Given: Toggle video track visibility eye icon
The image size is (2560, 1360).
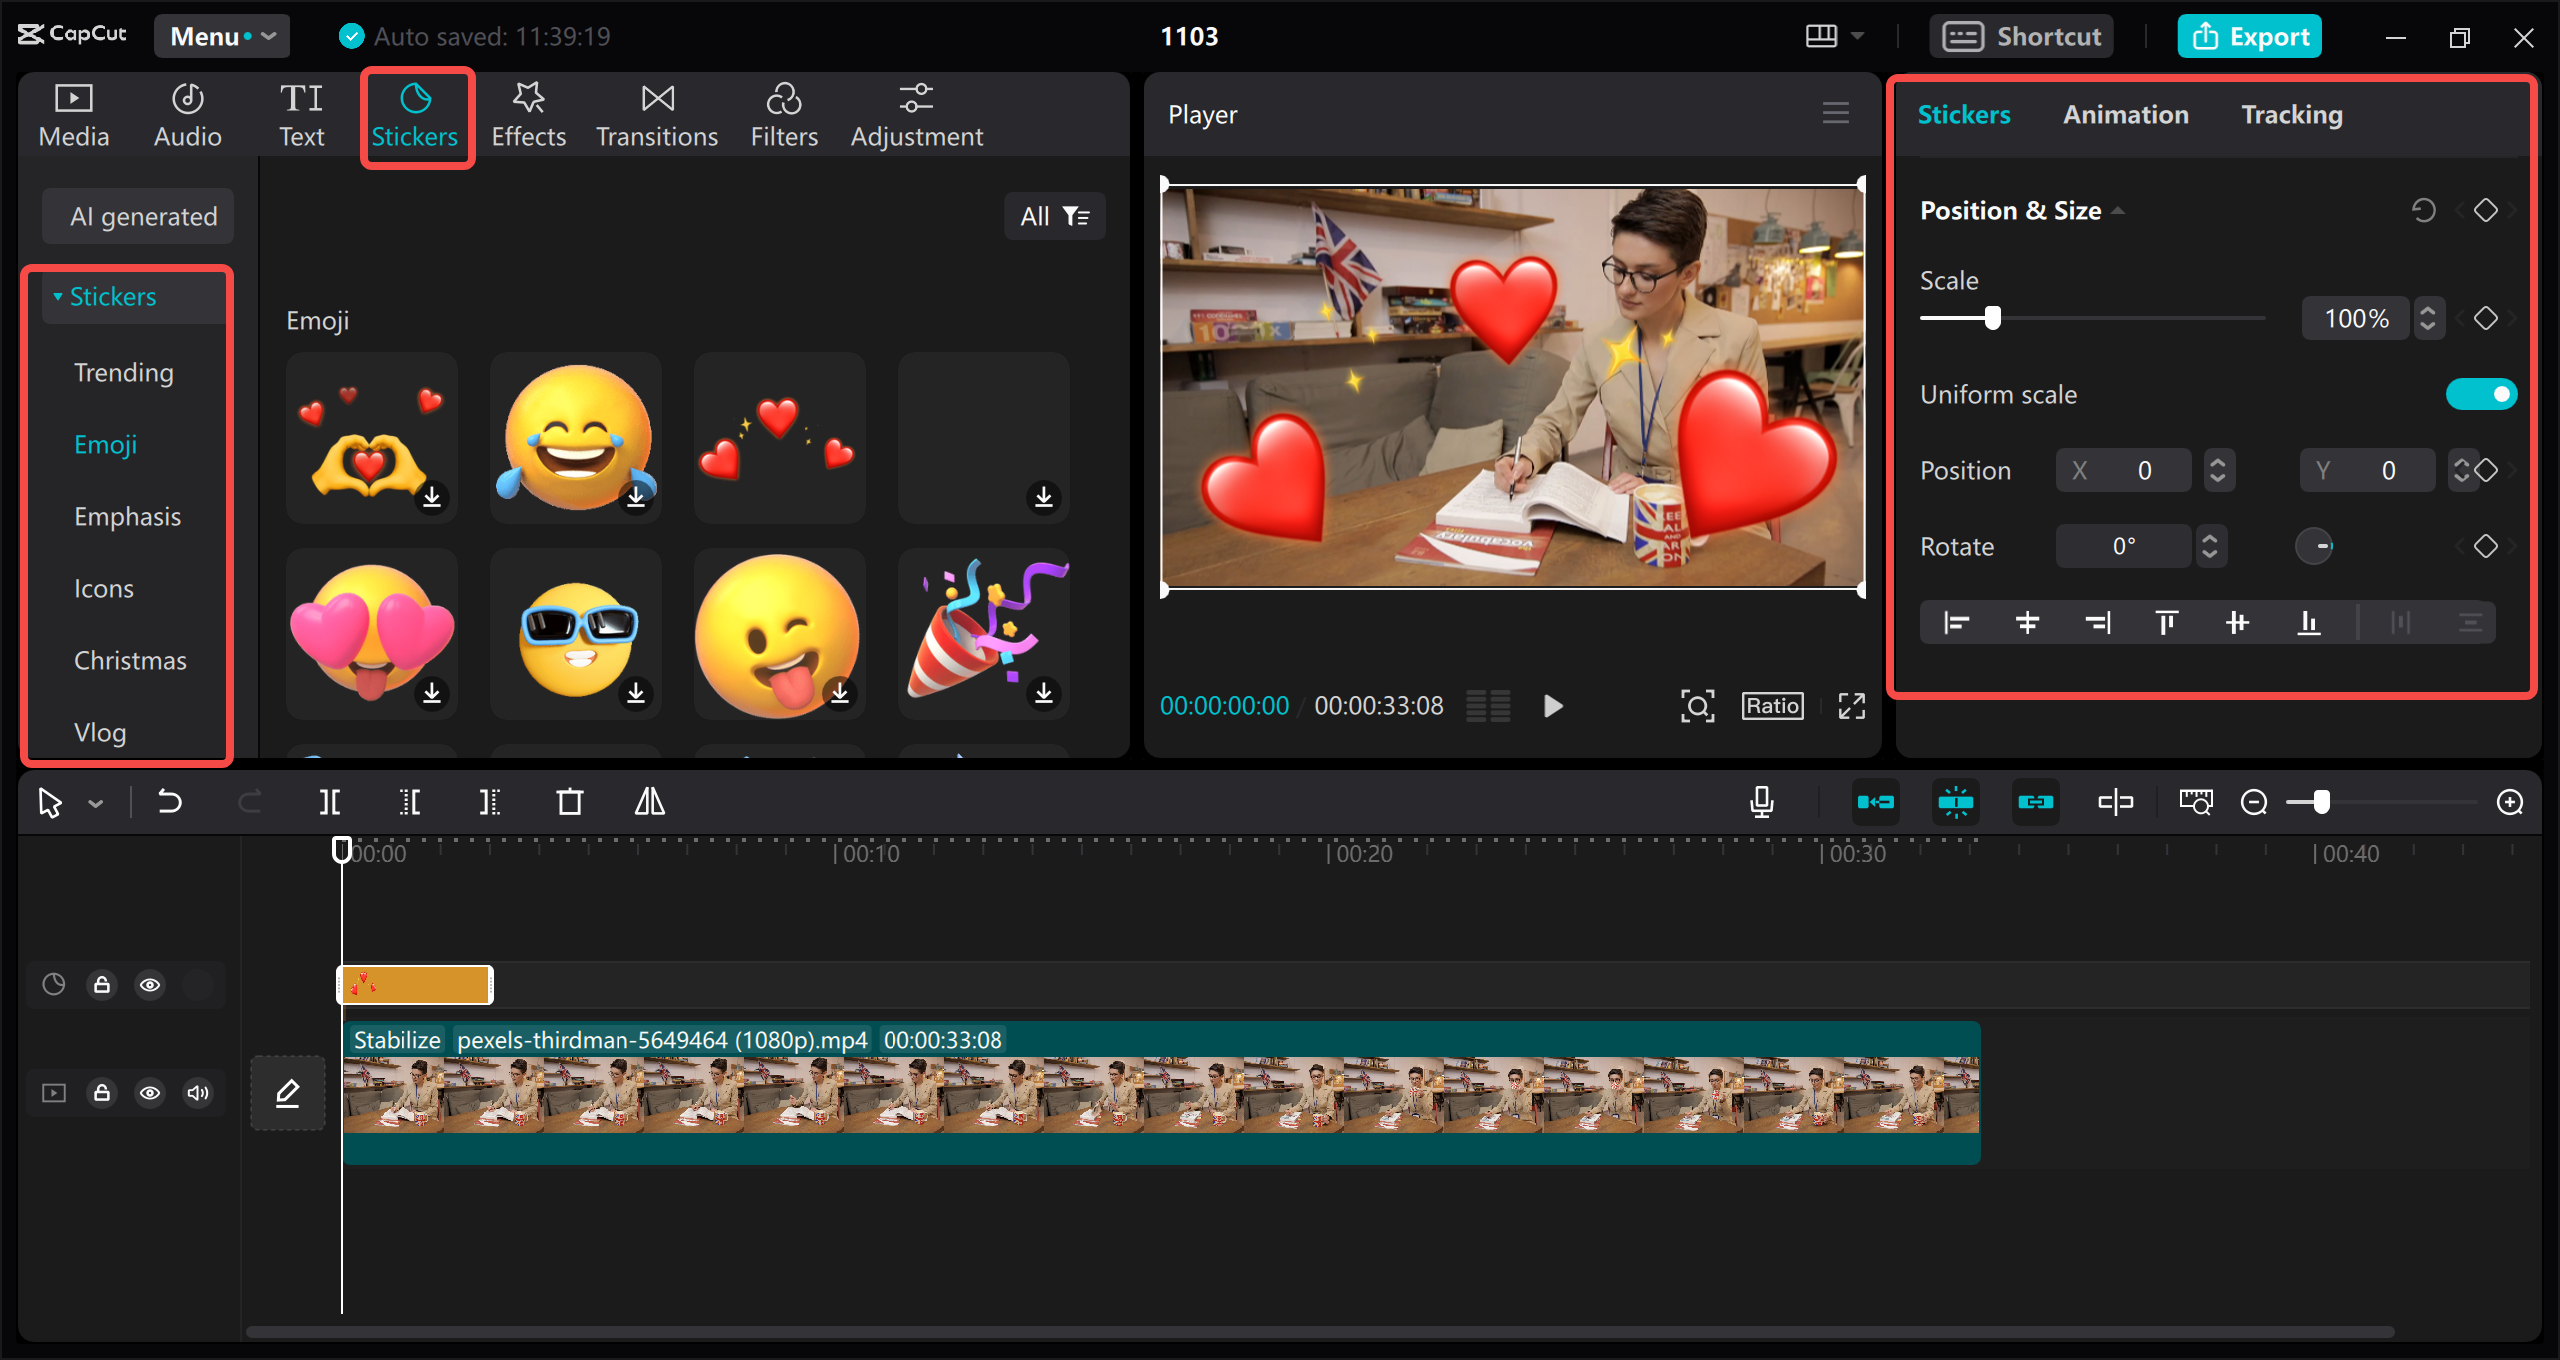Looking at the screenshot, I should 151,1094.
